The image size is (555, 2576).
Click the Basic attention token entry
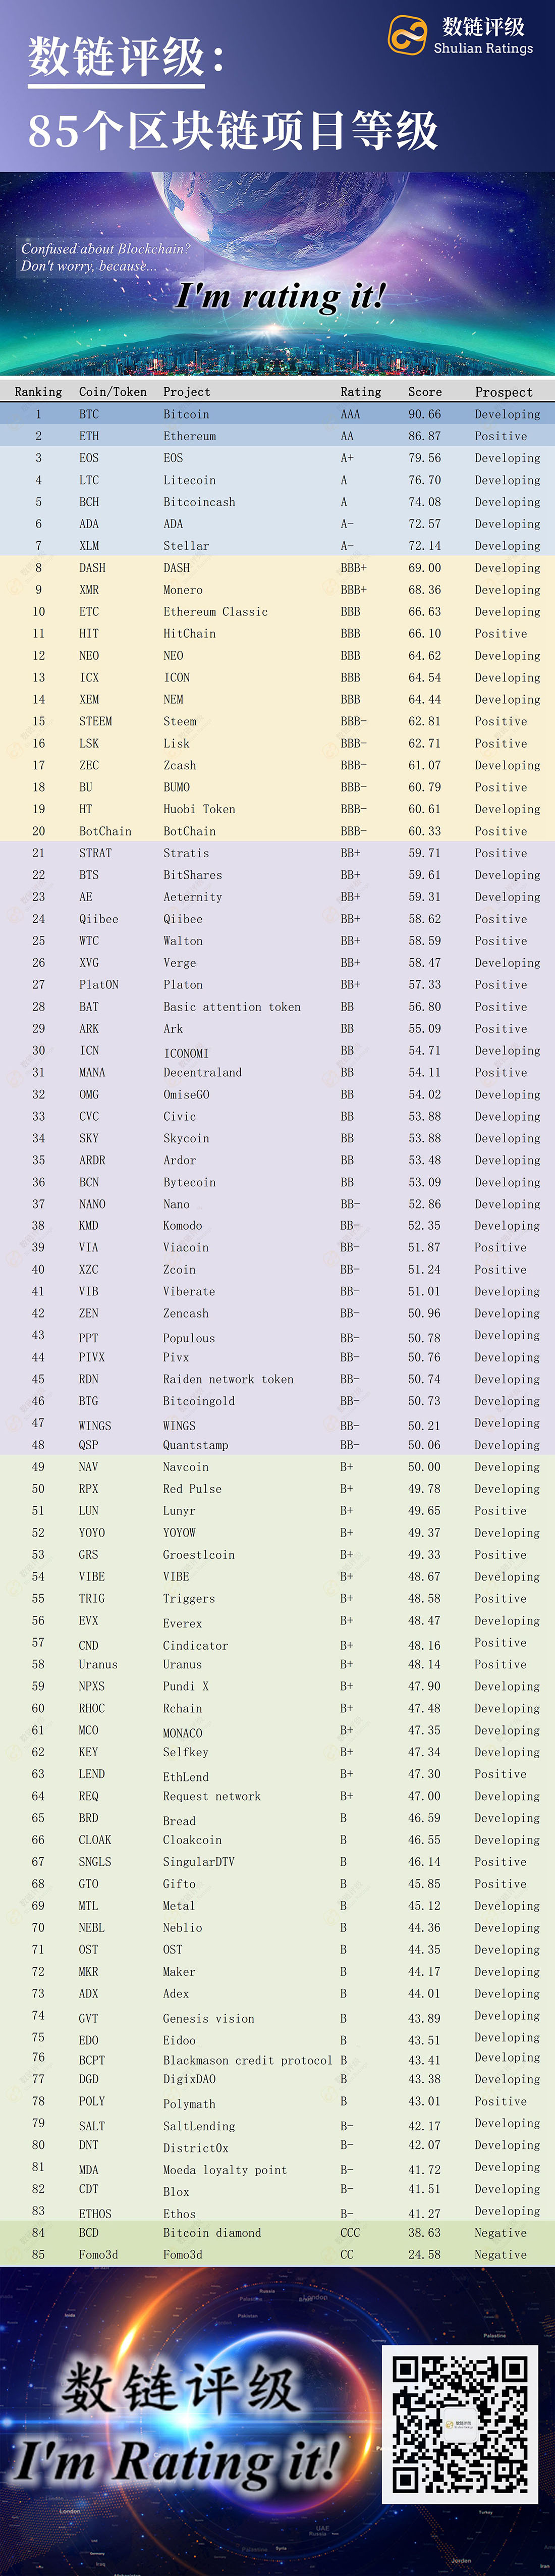point(232,1007)
